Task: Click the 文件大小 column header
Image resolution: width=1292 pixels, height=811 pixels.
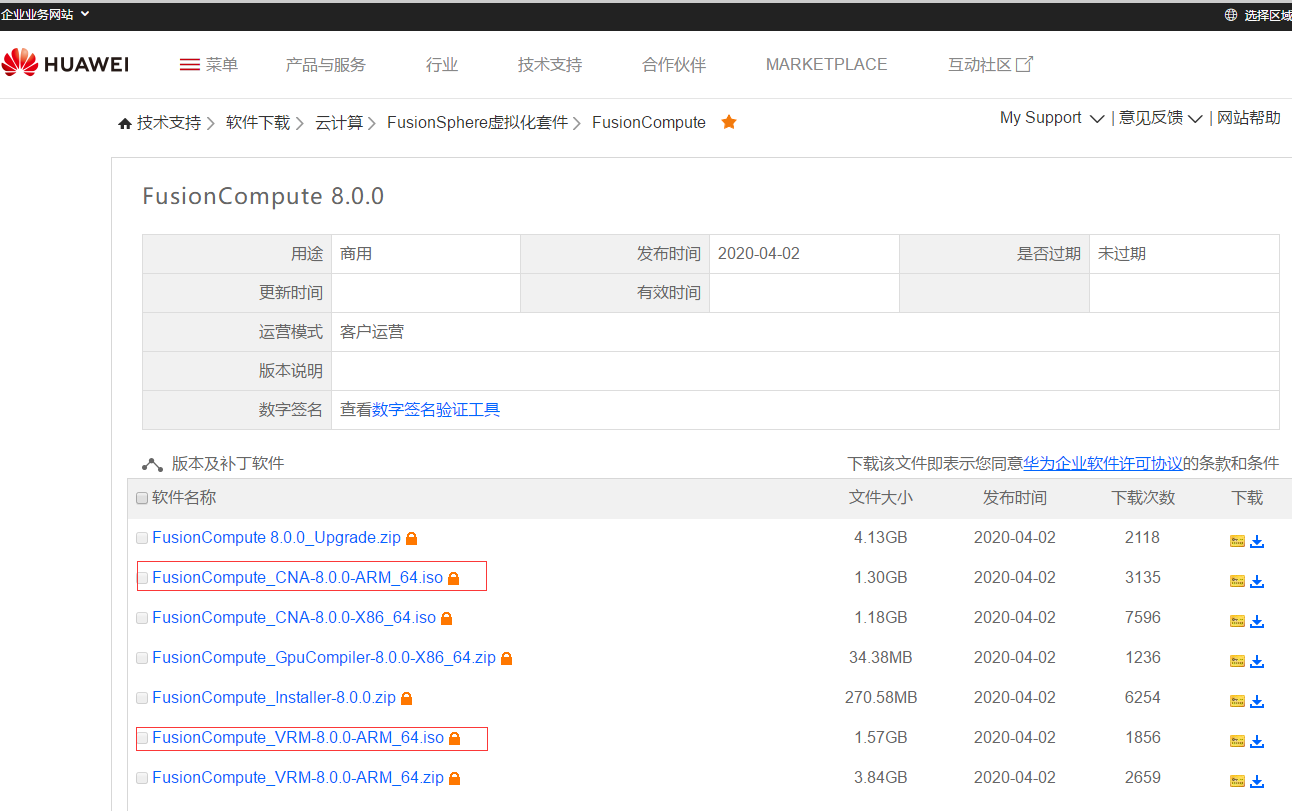Action: (x=881, y=498)
